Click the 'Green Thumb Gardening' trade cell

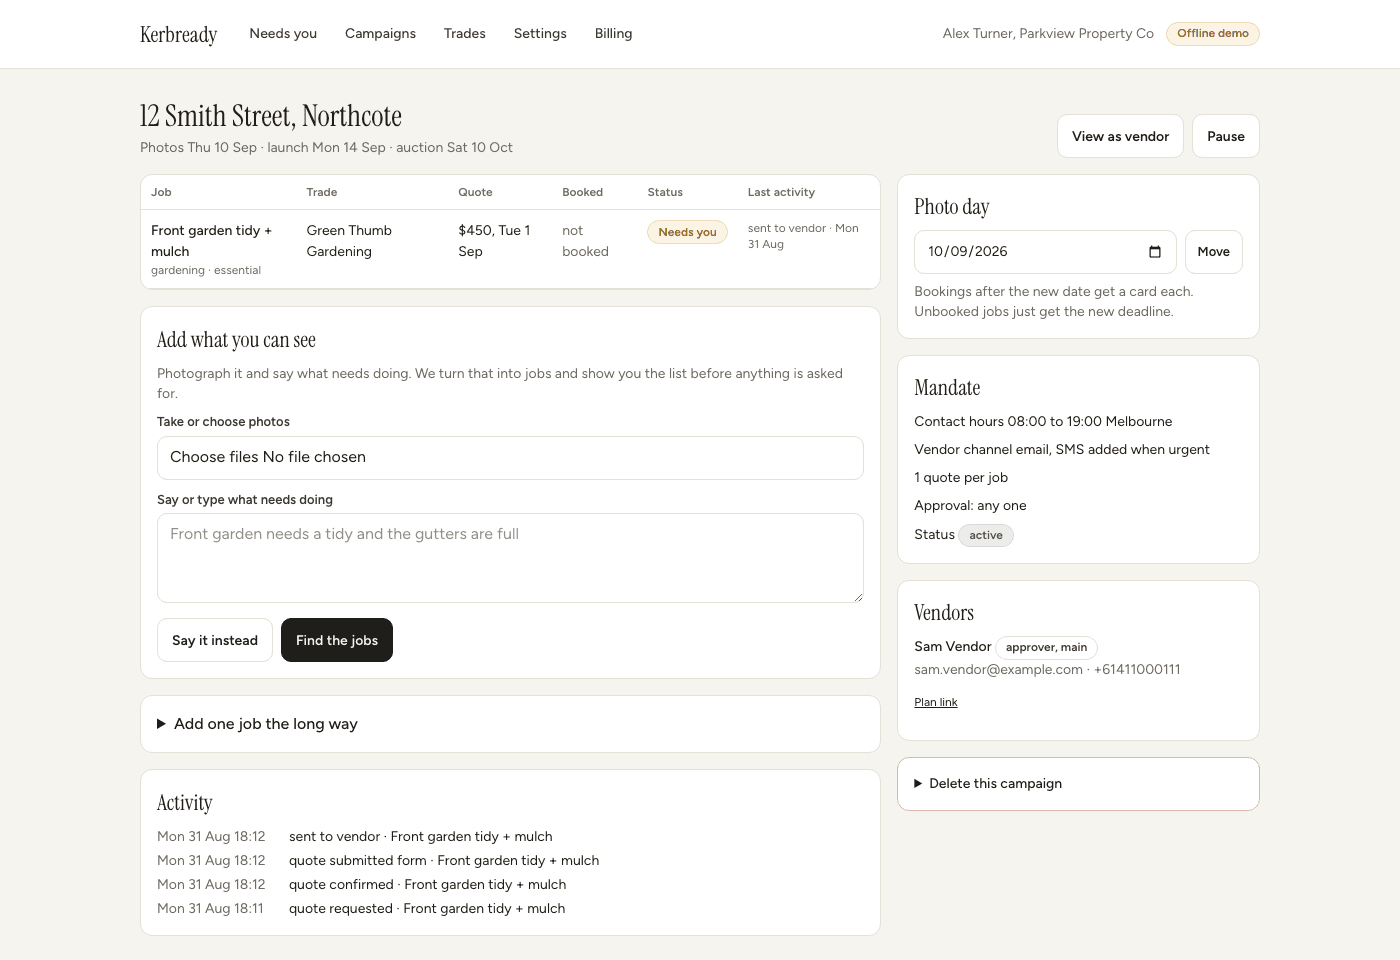[x=349, y=241]
